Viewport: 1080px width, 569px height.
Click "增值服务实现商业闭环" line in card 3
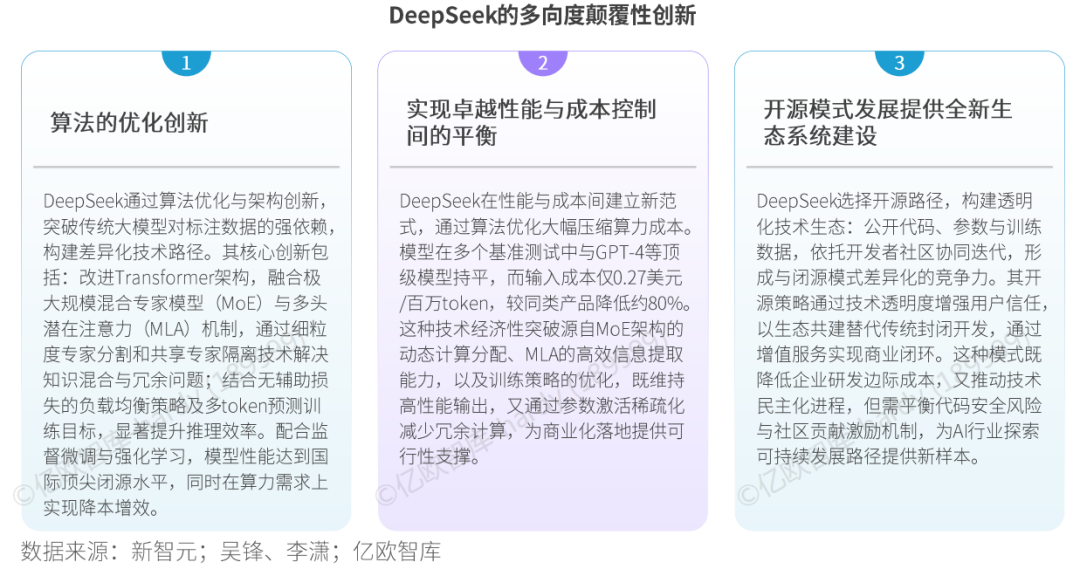click(x=845, y=354)
